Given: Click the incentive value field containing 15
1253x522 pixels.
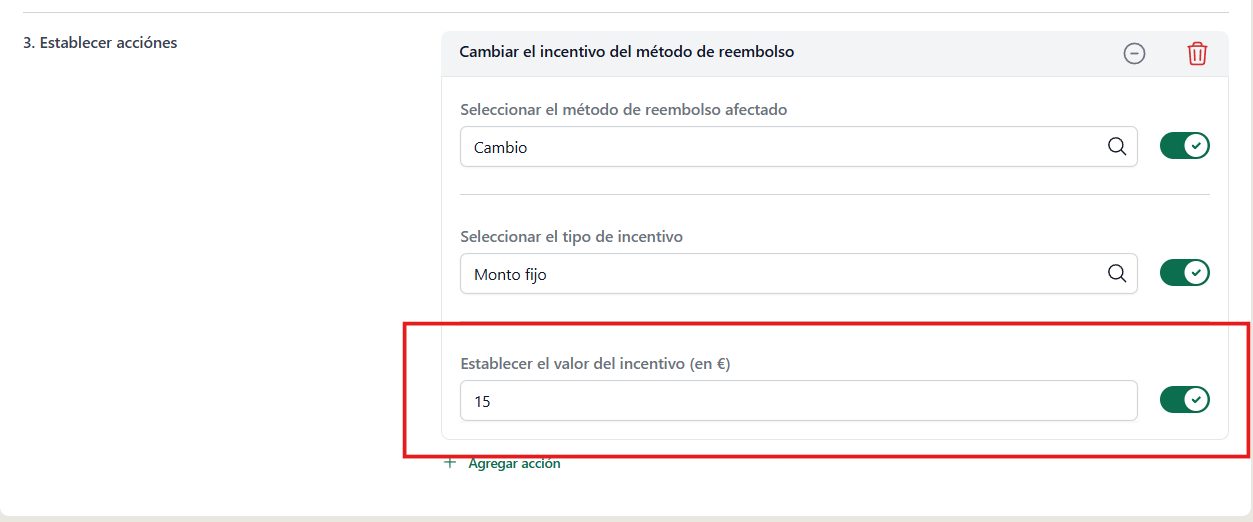Looking at the screenshot, I should point(799,400).
